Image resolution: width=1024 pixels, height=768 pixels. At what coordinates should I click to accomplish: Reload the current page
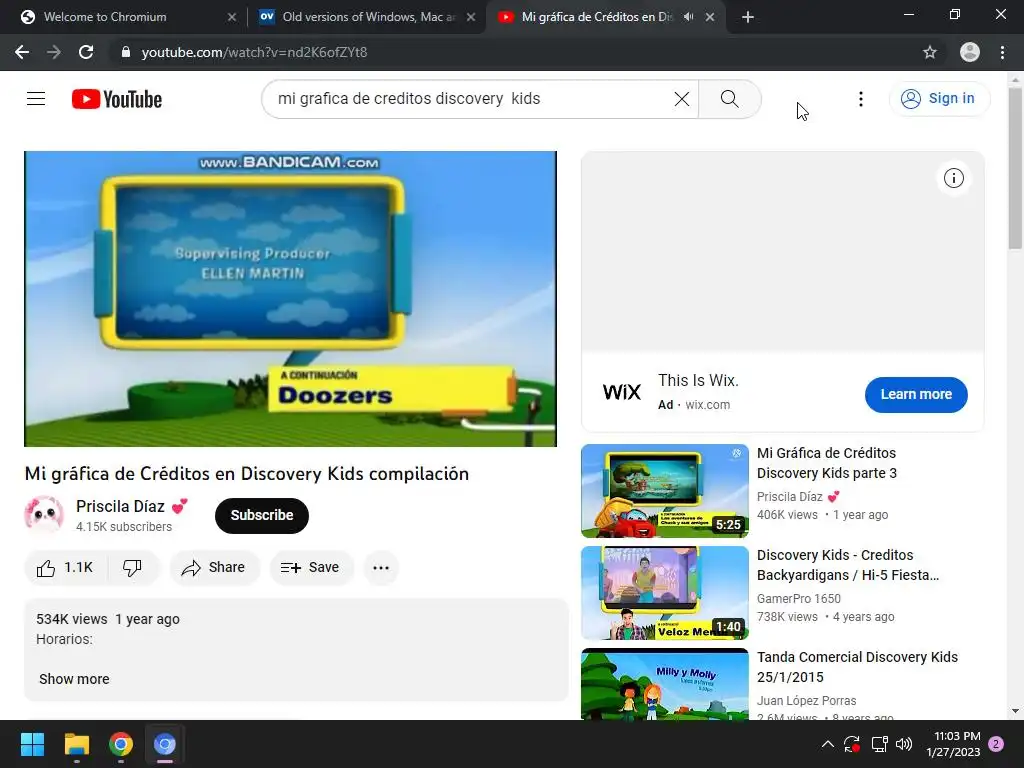86,52
